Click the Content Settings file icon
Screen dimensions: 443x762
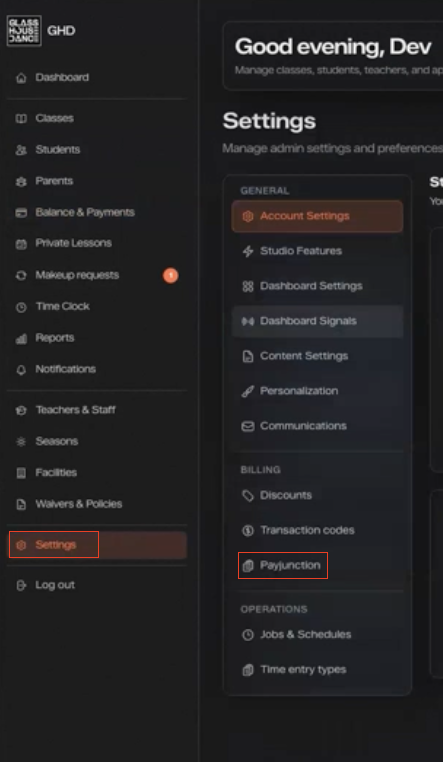248,356
